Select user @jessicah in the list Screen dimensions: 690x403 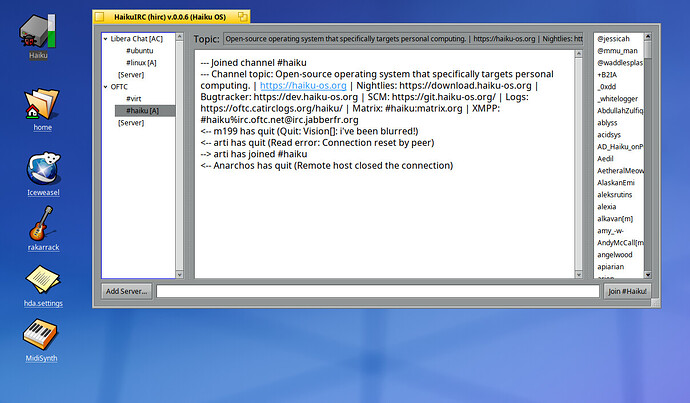pos(613,39)
